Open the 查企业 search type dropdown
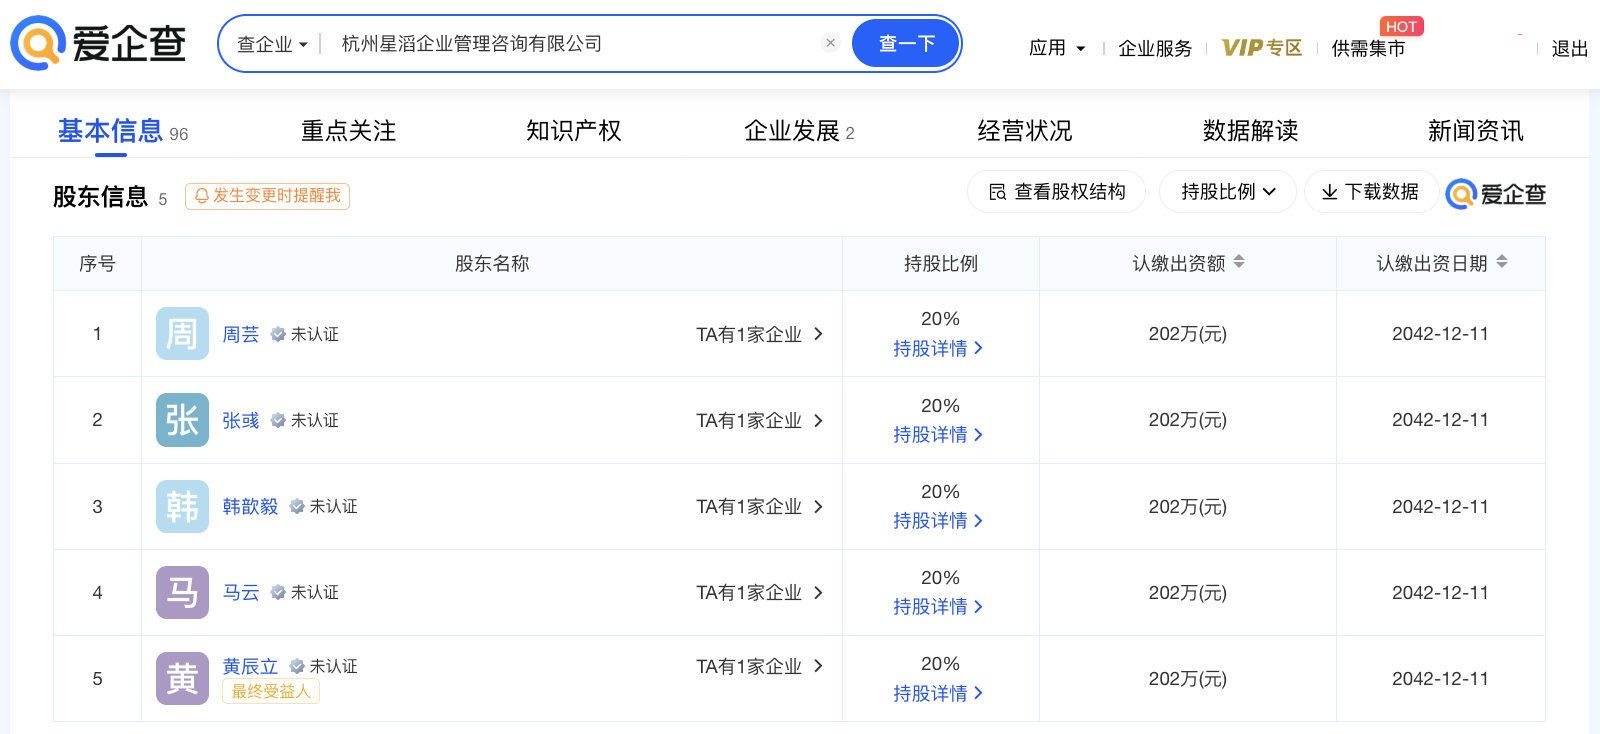 272,44
